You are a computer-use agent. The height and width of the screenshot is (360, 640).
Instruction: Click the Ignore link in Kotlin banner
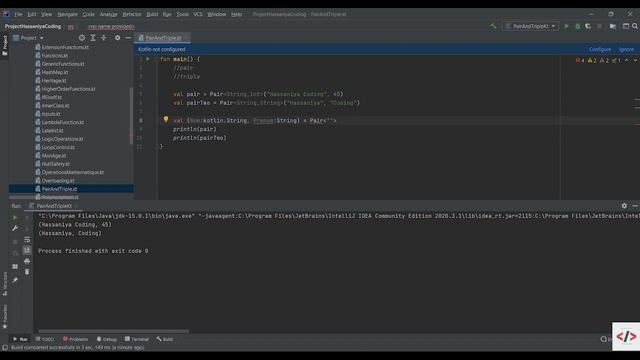(x=626, y=49)
